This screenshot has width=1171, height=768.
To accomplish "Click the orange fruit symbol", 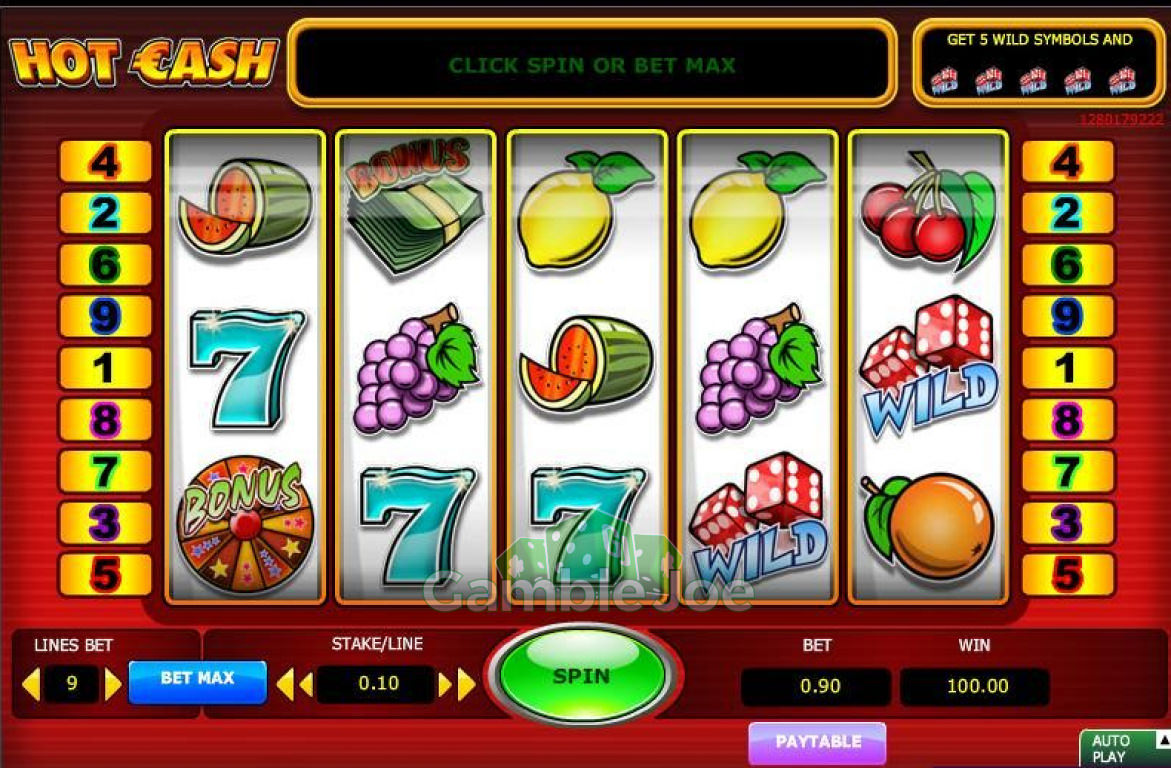I will tap(928, 527).
